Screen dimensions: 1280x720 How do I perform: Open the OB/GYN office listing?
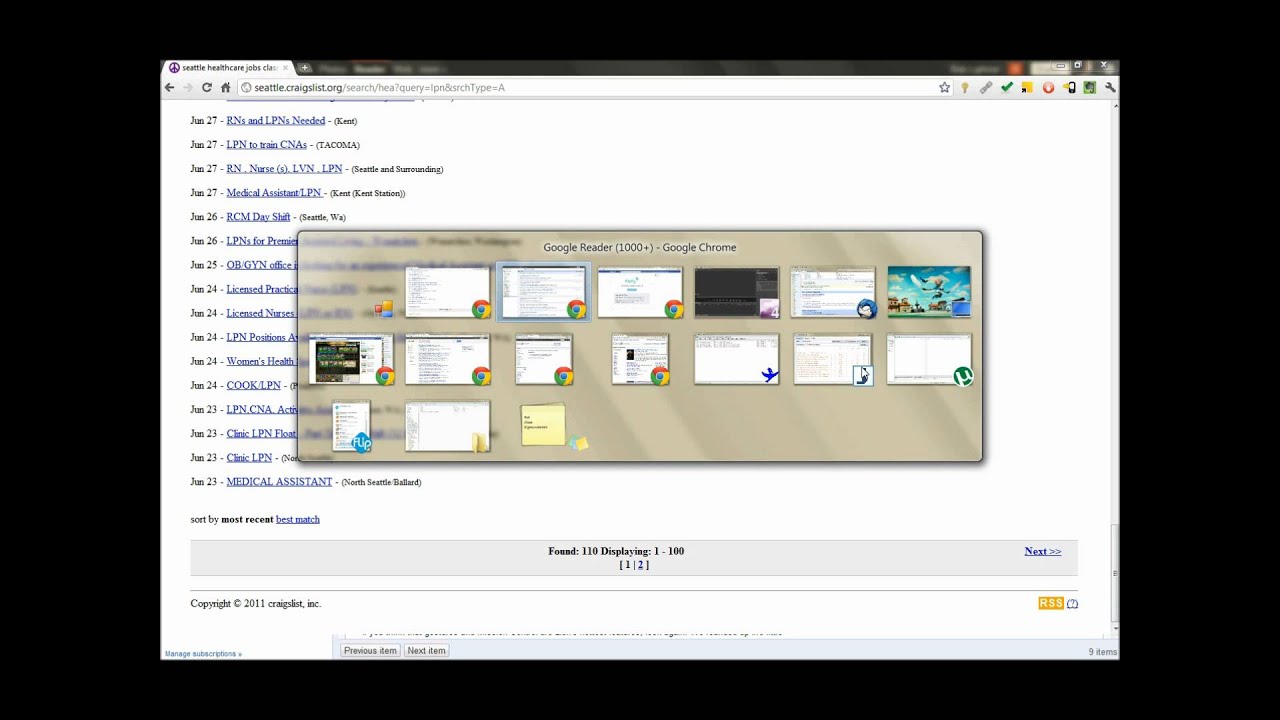pyautogui.click(x=261, y=265)
